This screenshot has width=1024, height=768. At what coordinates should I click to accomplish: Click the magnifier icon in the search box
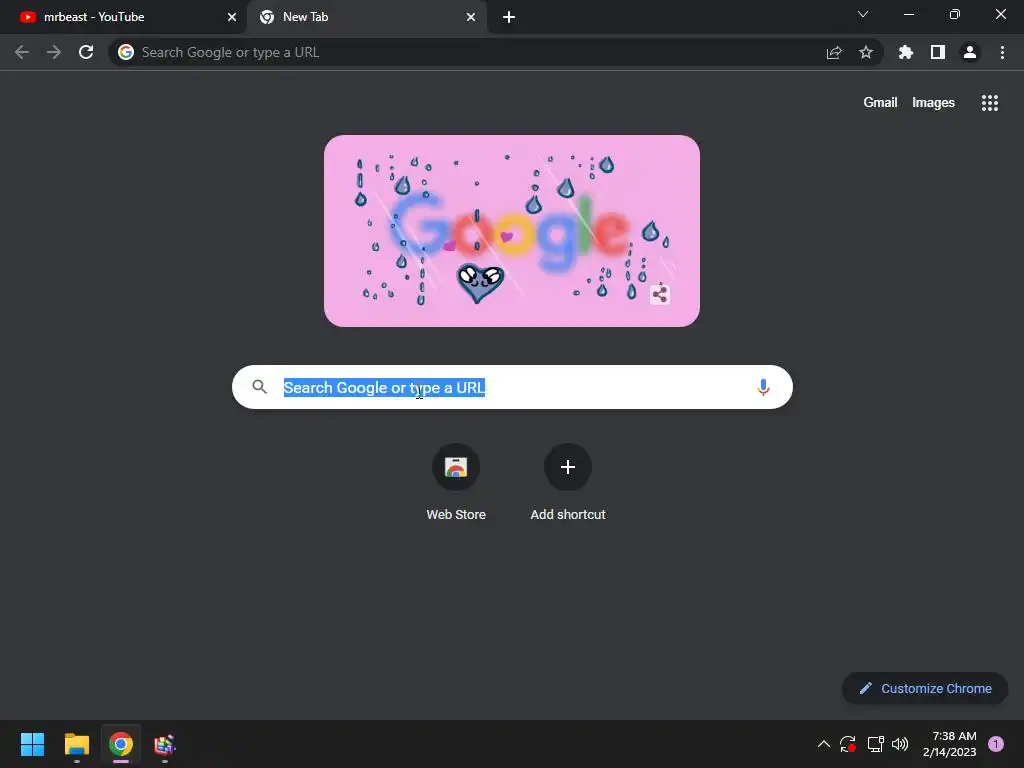click(x=260, y=387)
